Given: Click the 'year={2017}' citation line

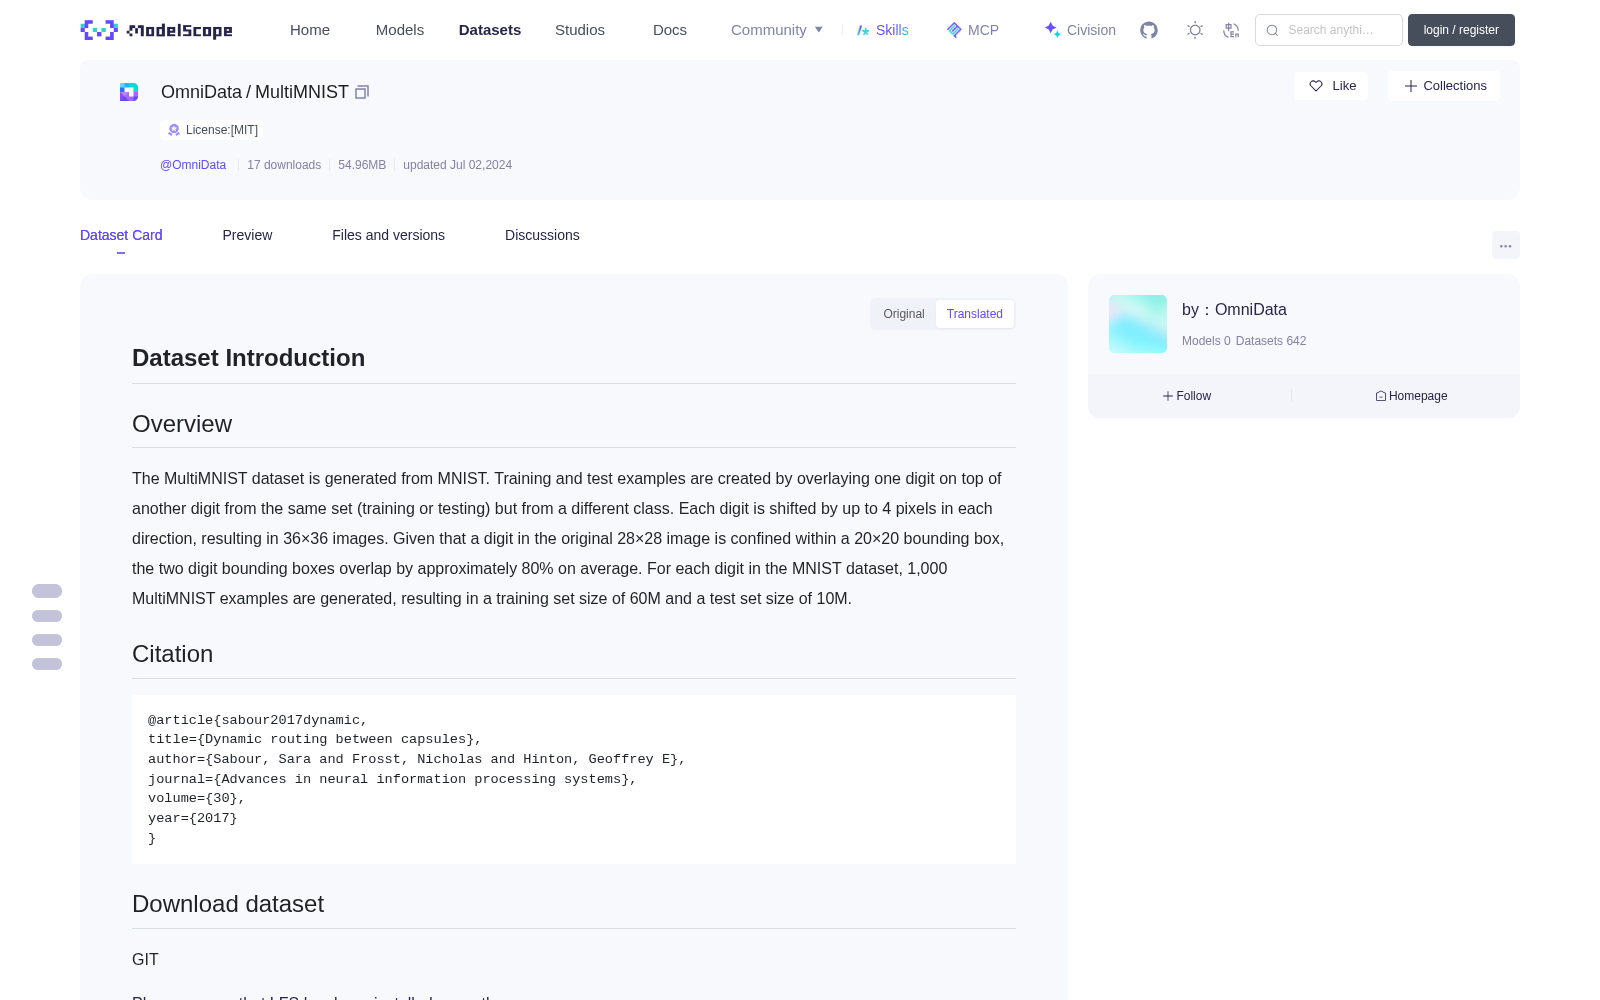Looking at the screenshot, I should [193, 818].
